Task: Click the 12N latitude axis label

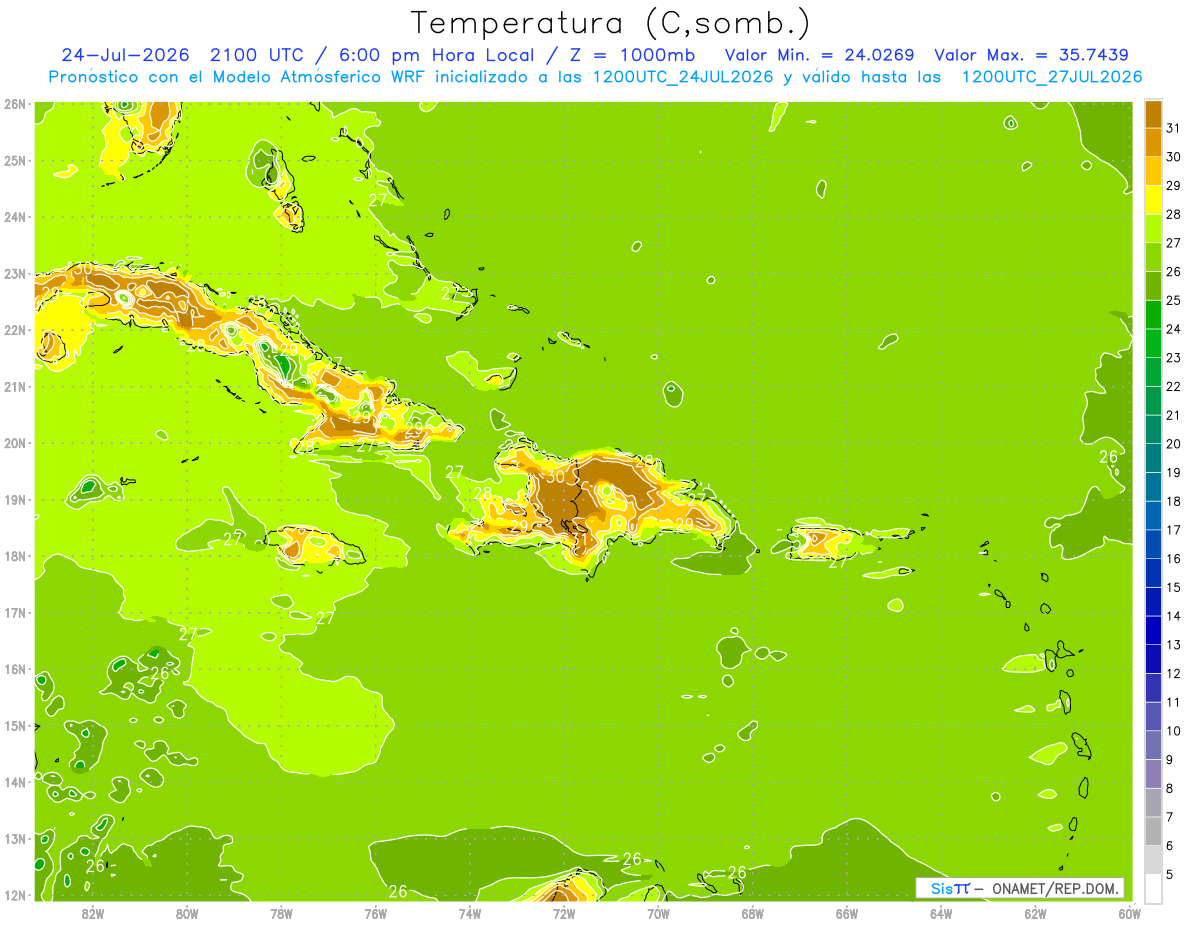Action: (x=14, y=895)
